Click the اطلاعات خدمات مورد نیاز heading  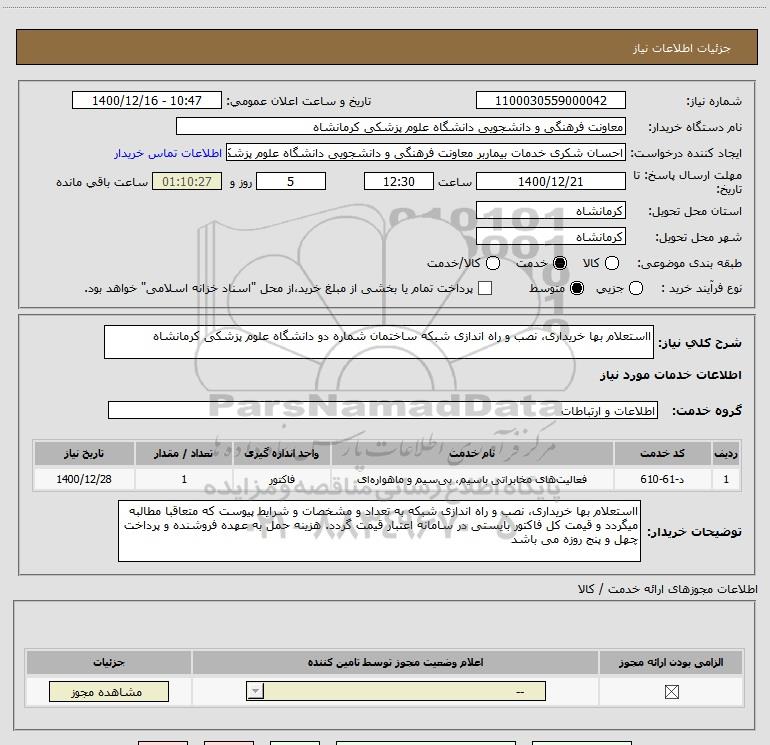[x=670, y=375]
